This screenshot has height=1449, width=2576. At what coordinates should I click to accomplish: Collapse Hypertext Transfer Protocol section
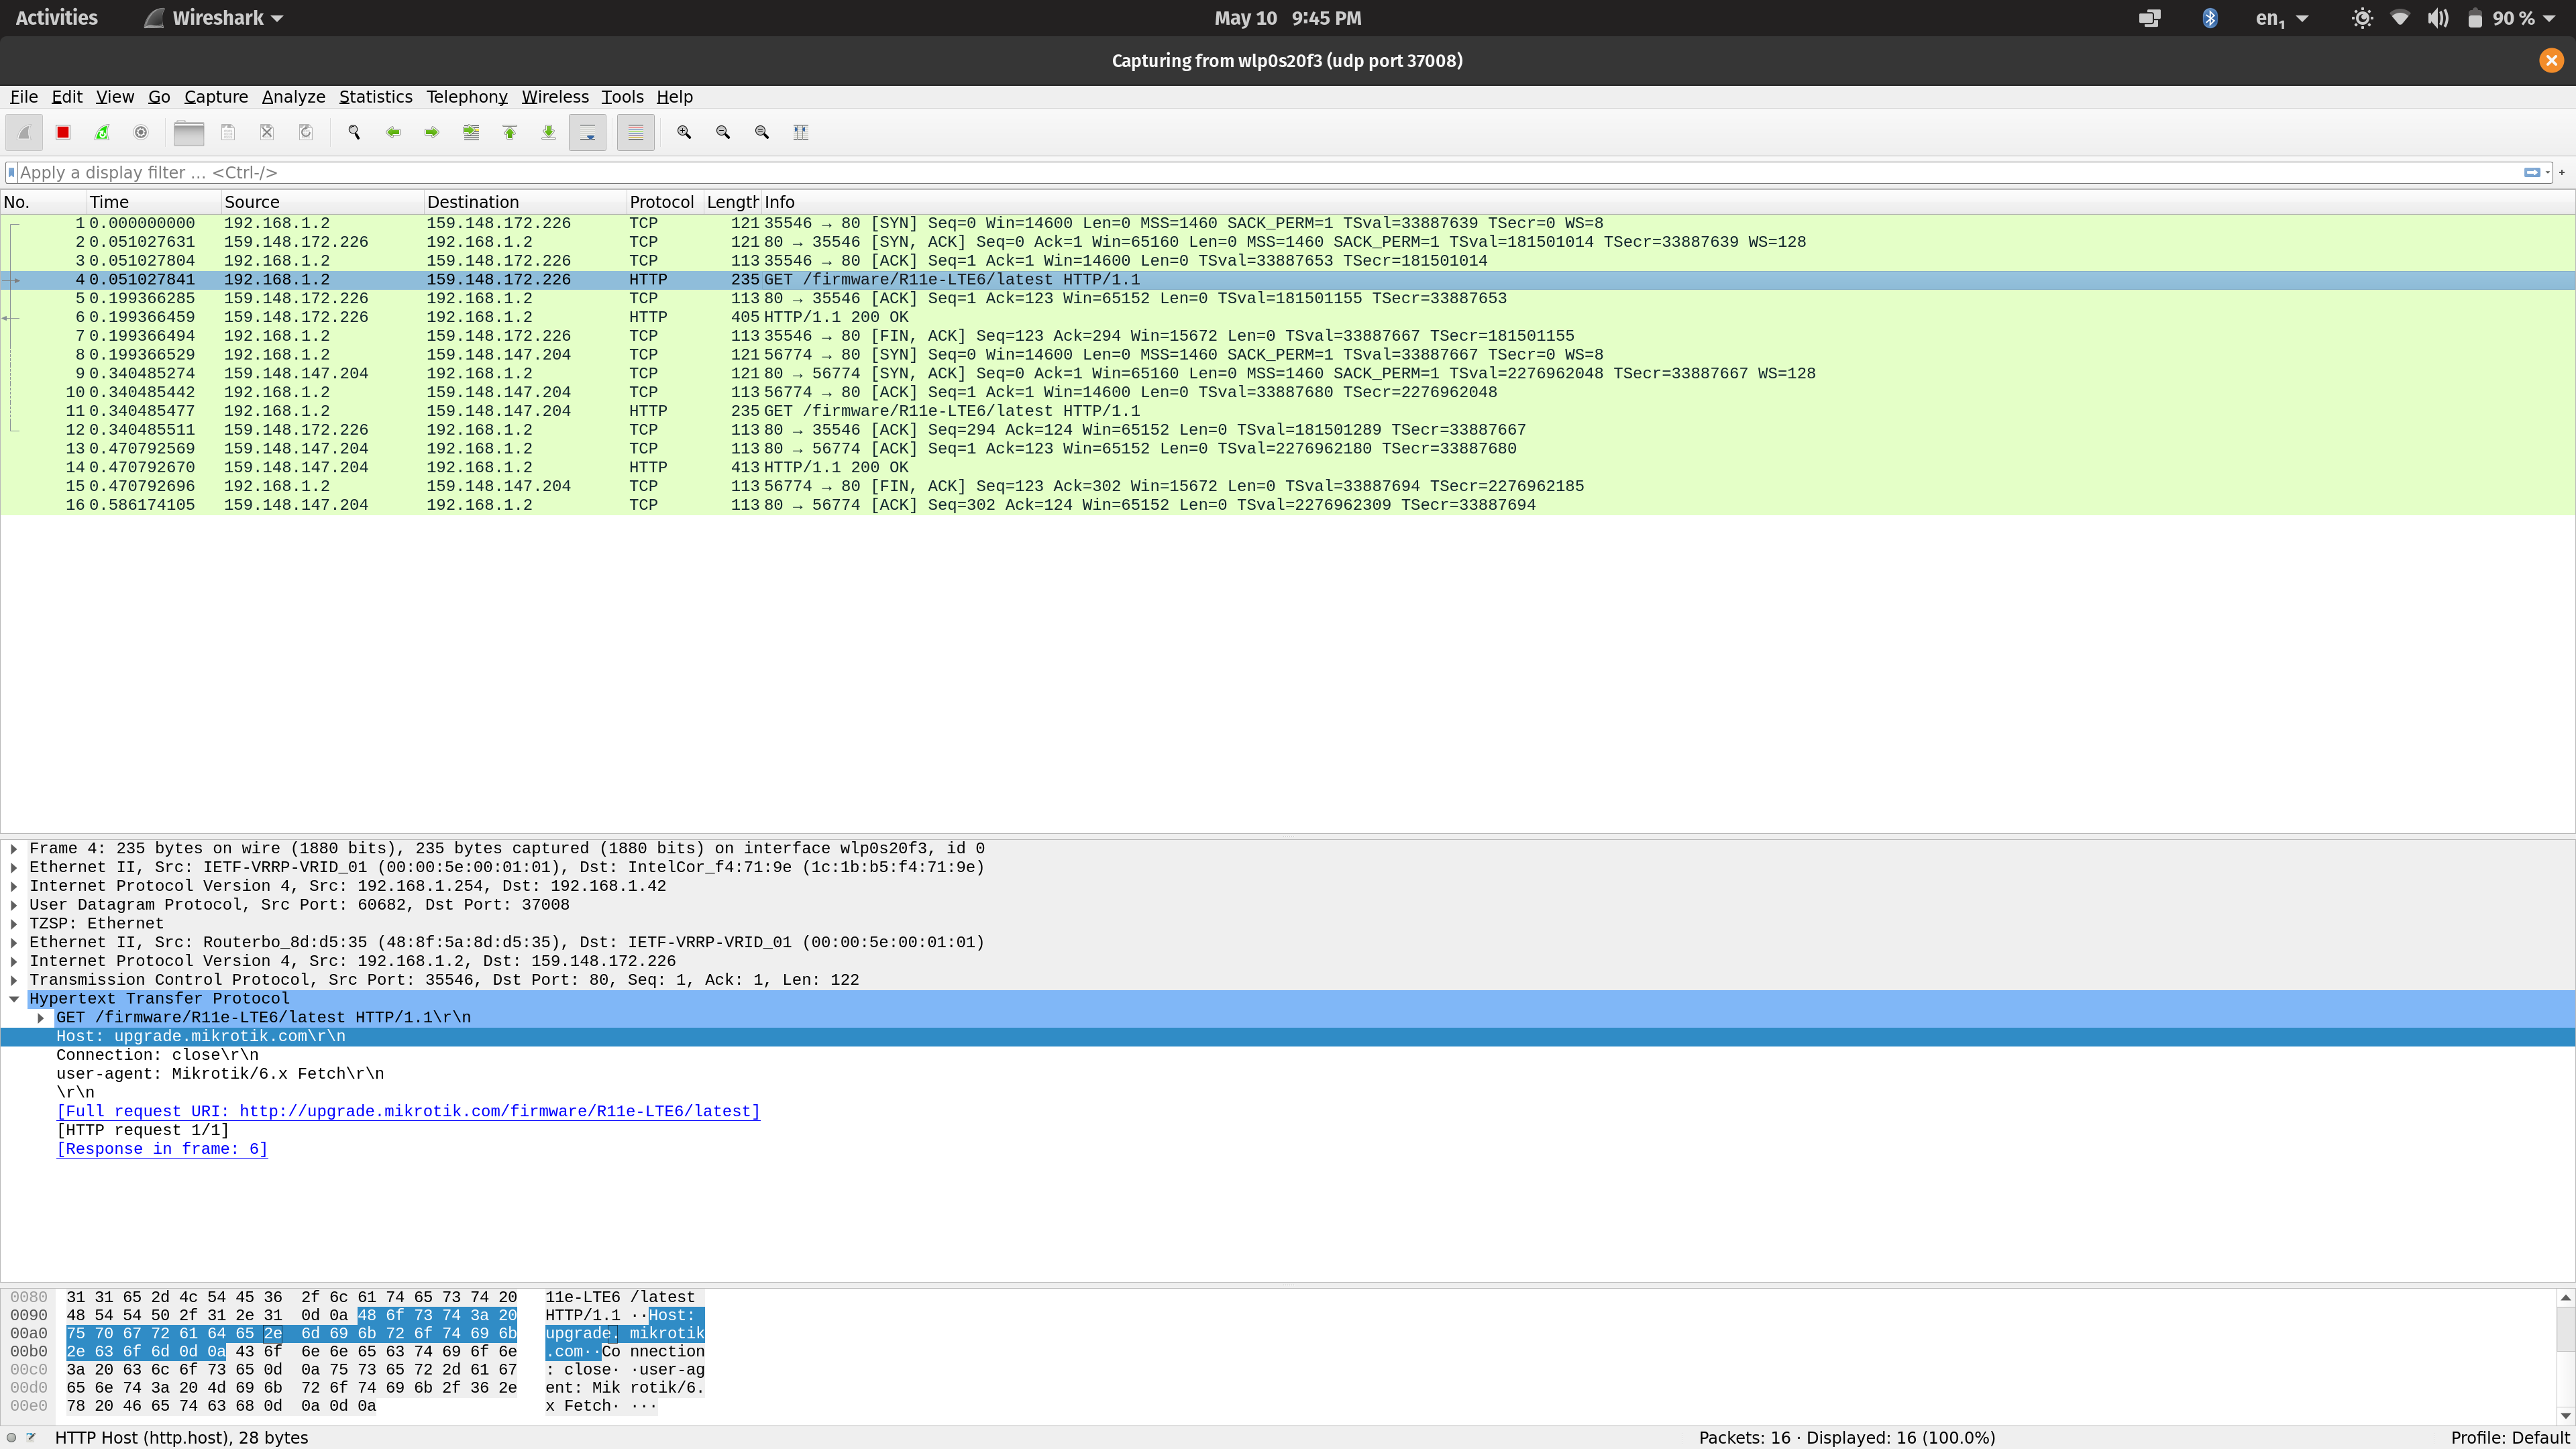14,999
